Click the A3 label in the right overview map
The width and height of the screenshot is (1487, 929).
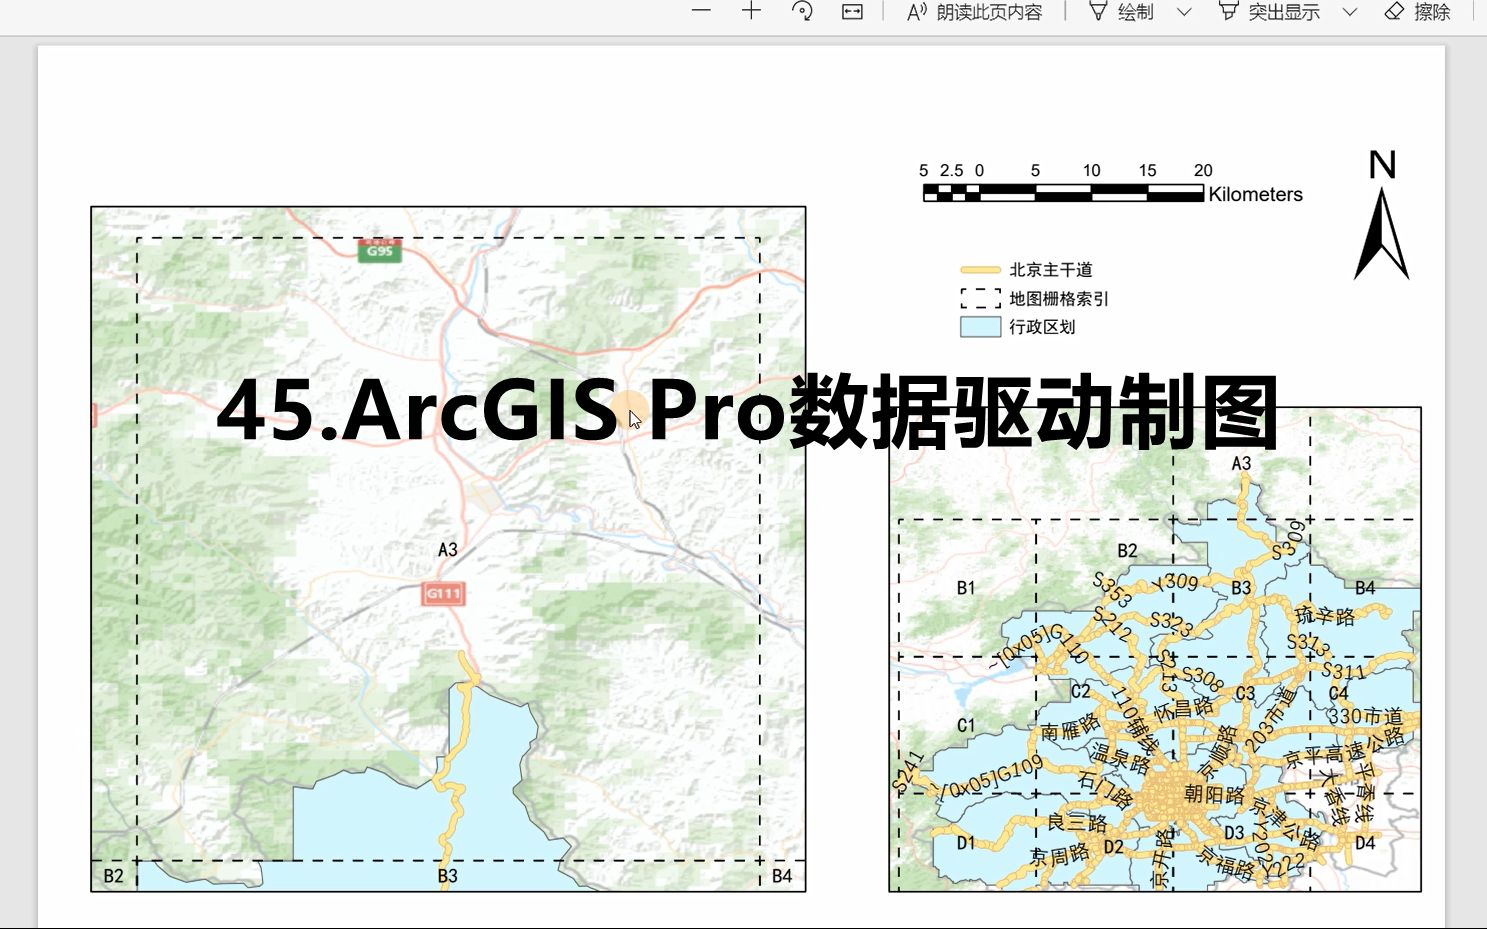pos(1241,463)
